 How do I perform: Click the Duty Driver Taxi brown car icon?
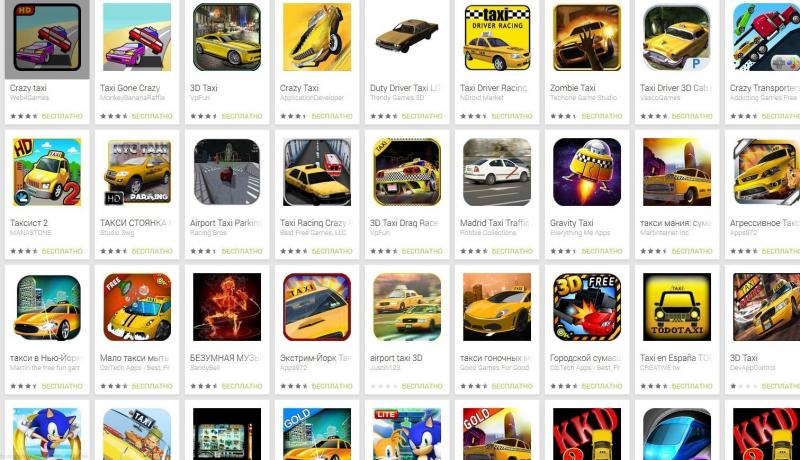407,37
